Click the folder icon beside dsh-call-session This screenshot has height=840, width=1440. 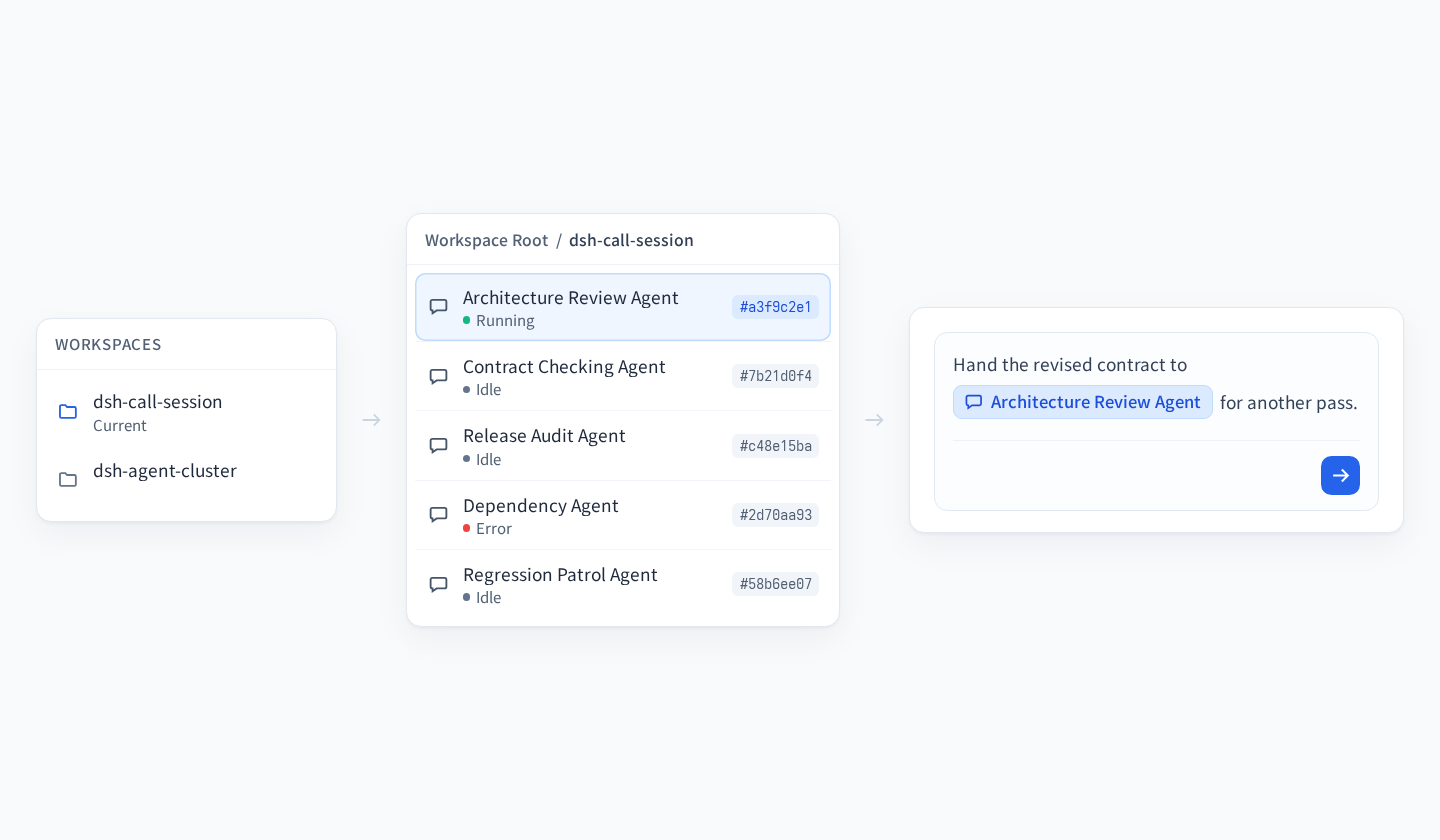[x=68, y=412]
